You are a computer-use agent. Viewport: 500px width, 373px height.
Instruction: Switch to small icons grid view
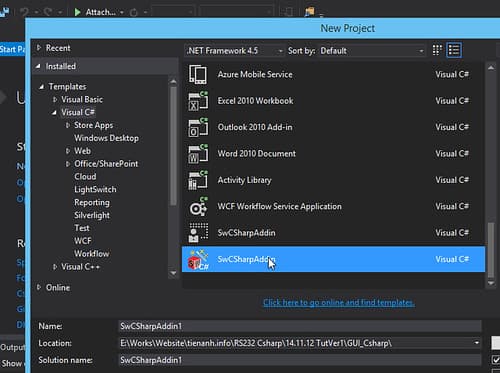coord(437,50)
